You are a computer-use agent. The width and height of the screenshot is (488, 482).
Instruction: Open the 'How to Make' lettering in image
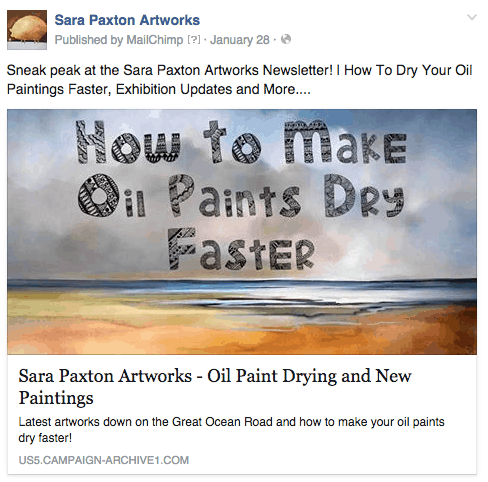(x=241, y=142)
